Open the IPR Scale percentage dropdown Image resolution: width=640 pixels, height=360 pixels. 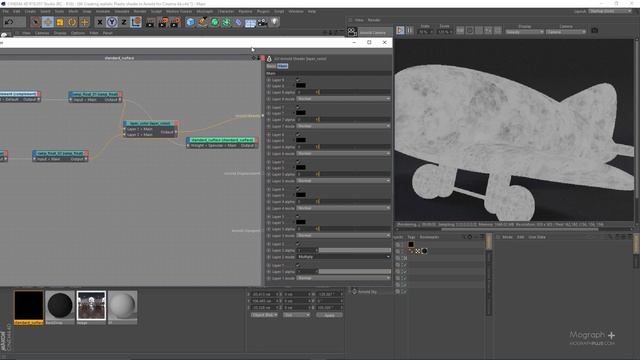[425, 31]
